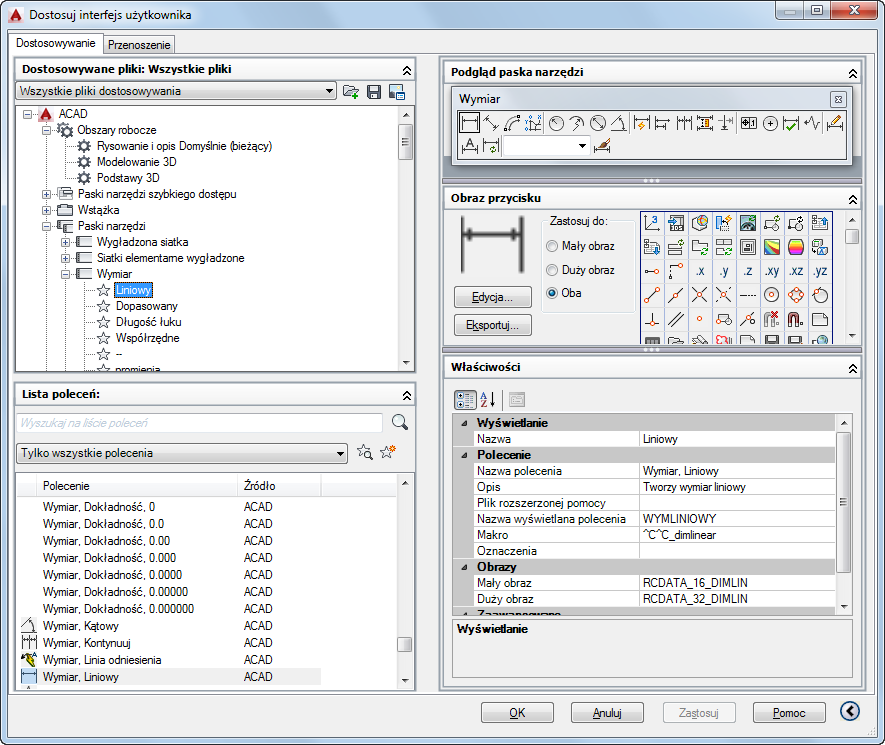Click the round back-arrow collapse dialog button
The image size is (885, 745).
[850, 711]
